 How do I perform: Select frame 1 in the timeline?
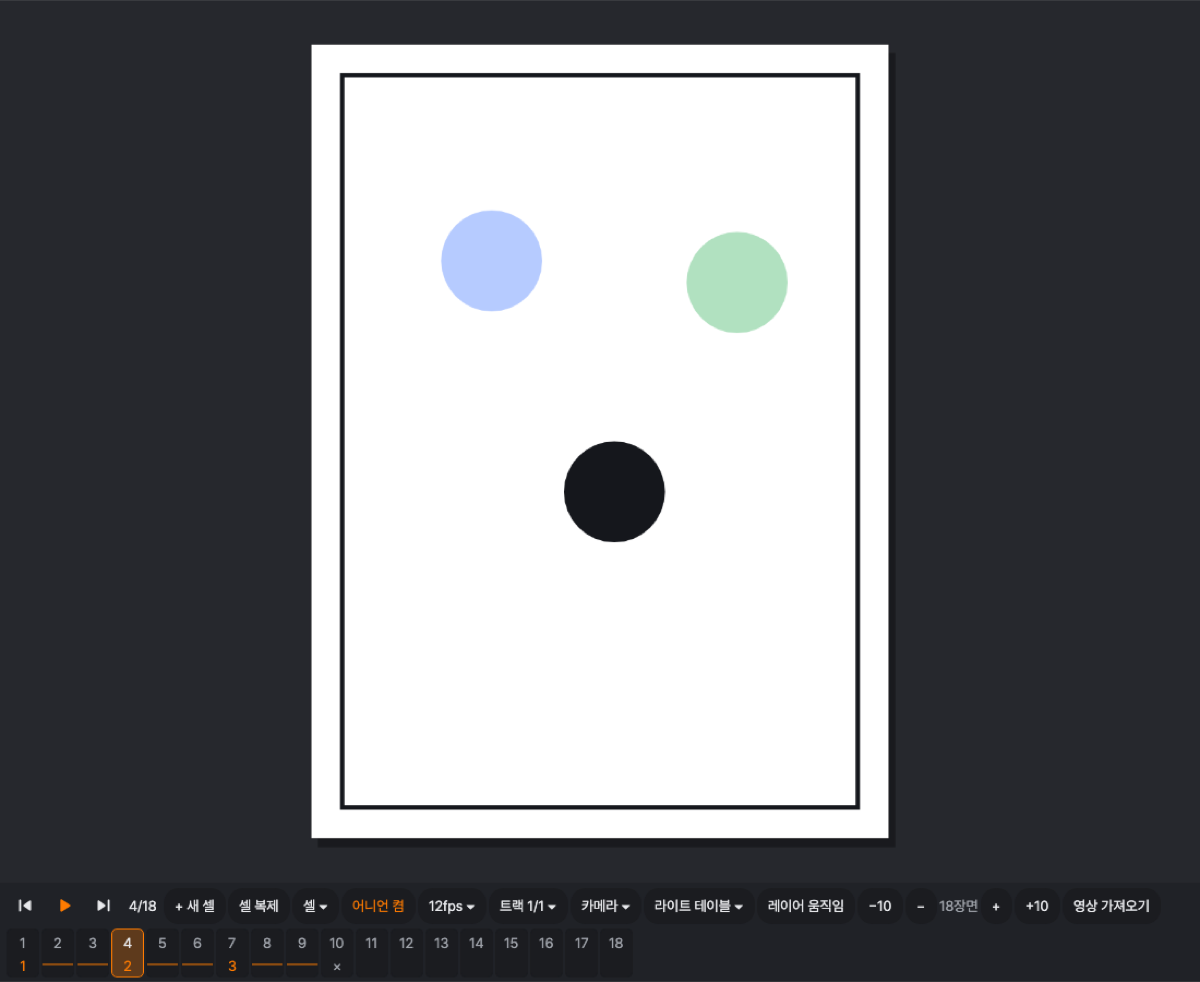point(23,953)
